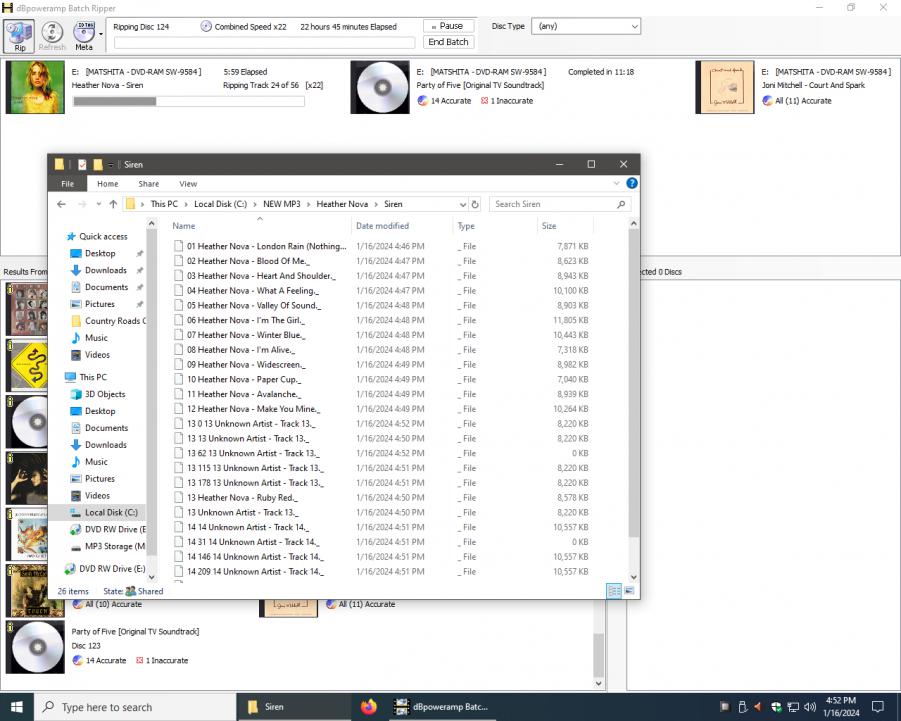Switch to the Share ribbon tab
The image size is (901, 721).
coord(148,184)
